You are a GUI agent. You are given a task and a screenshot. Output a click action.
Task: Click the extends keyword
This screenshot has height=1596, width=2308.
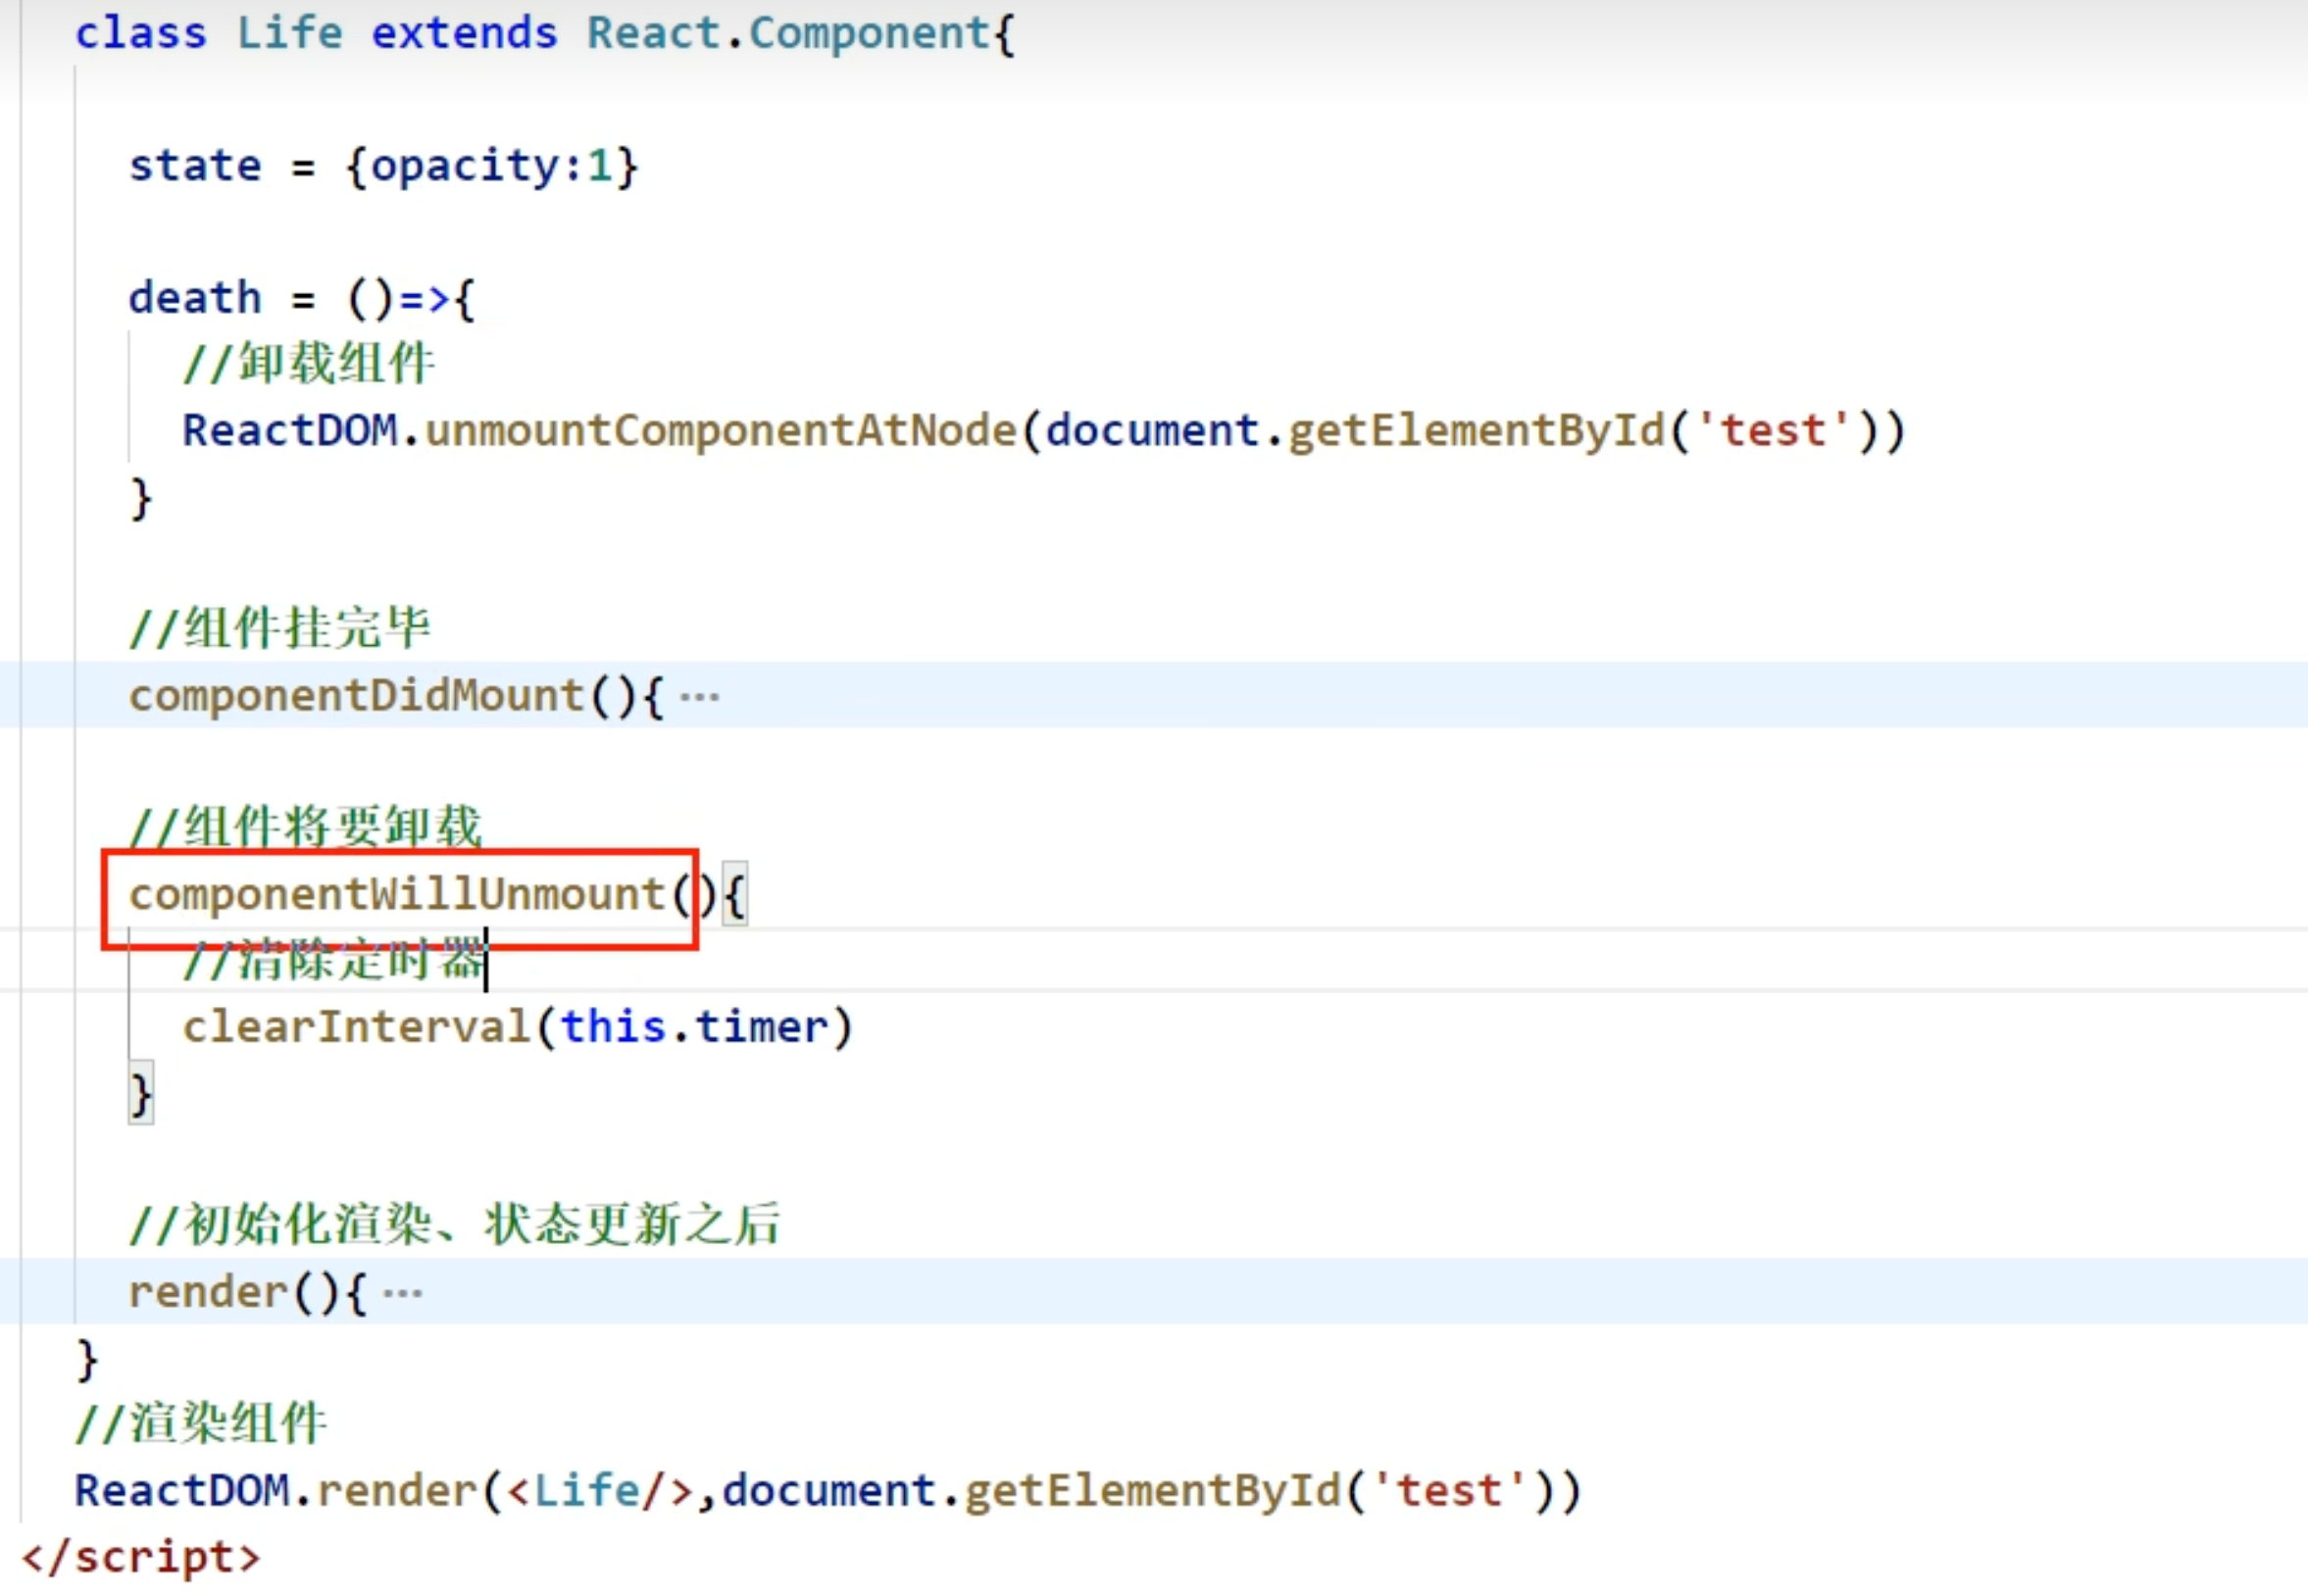click(x=464, y=33)
